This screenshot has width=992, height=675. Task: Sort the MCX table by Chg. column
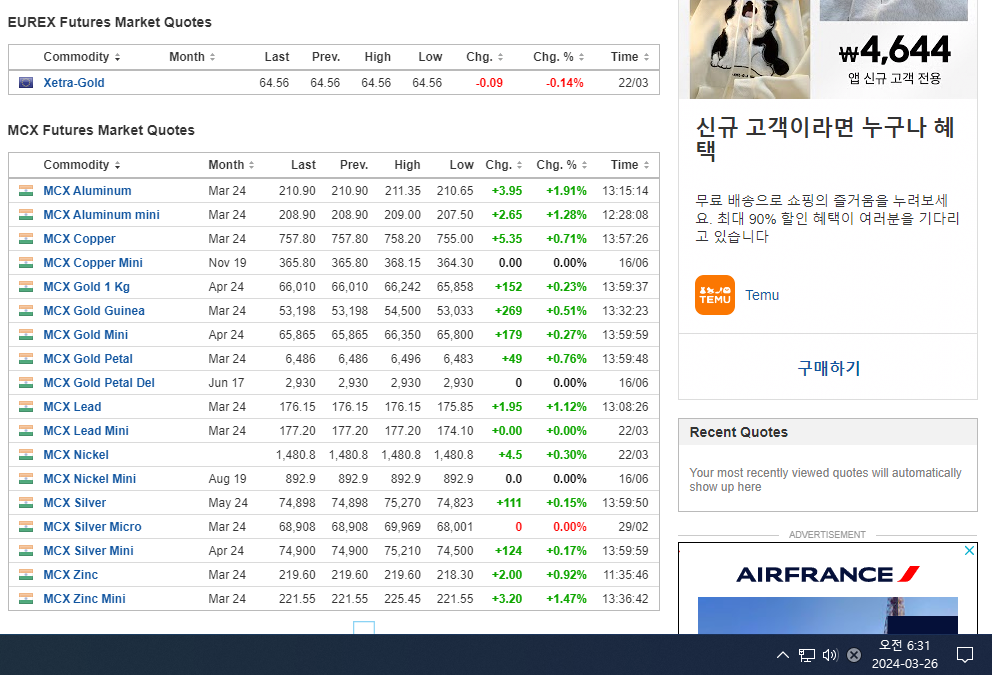pyautogui.click(x=504, y=165)
